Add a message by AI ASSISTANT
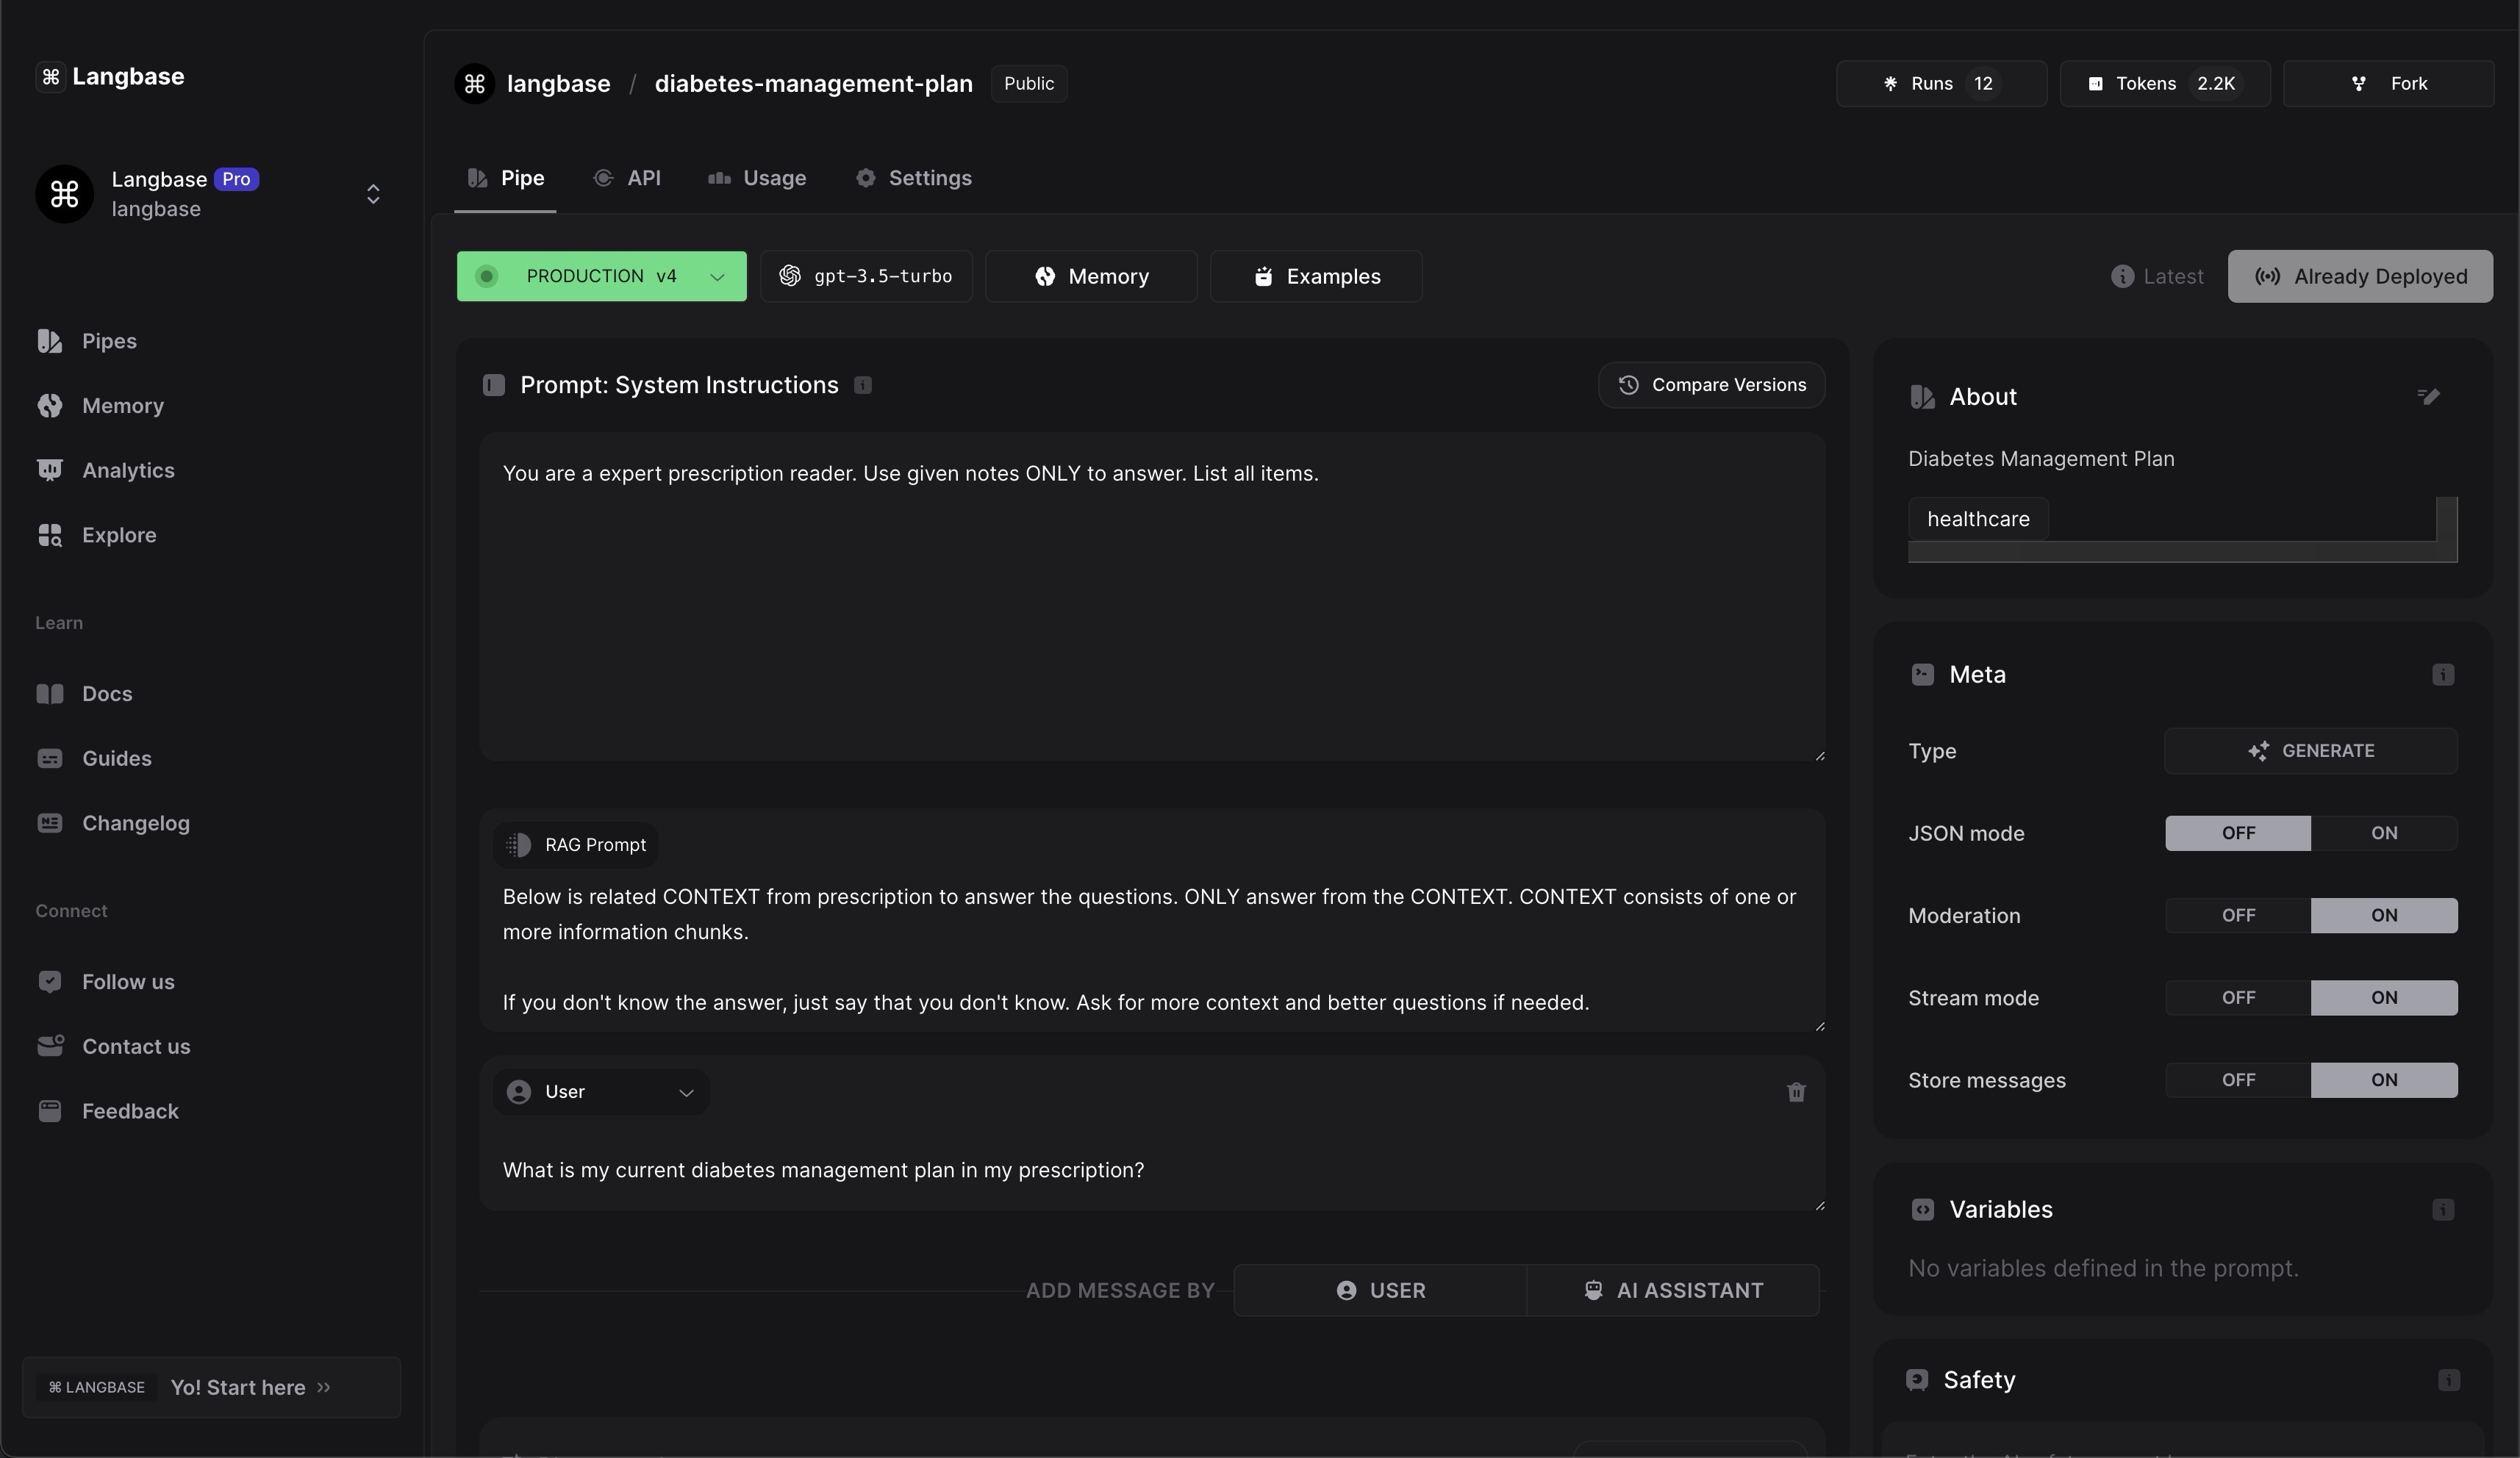 (1673, 1290)
